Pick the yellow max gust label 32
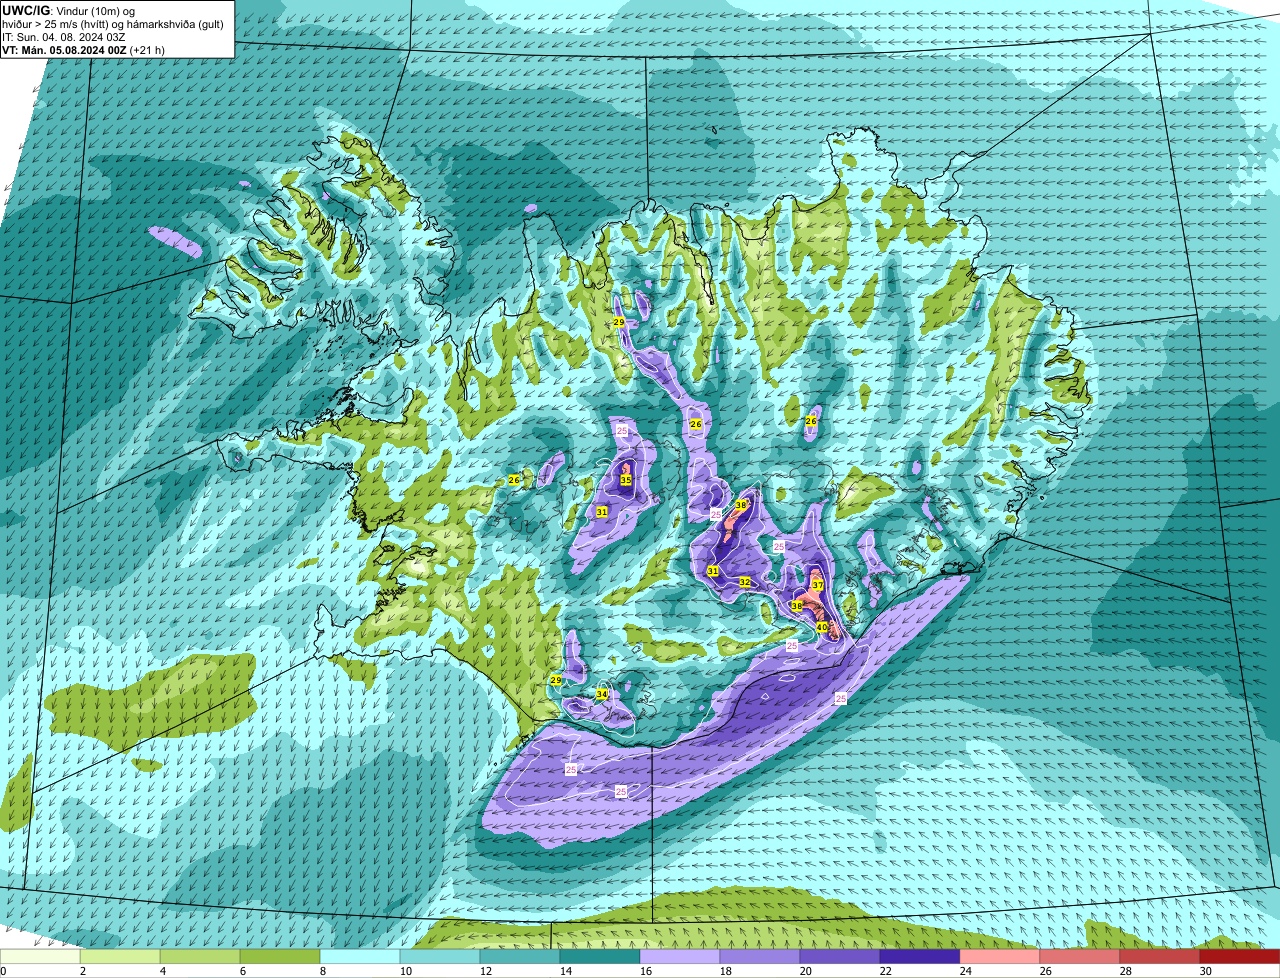This screenshot has width=1280, height=978. point(745,582)
